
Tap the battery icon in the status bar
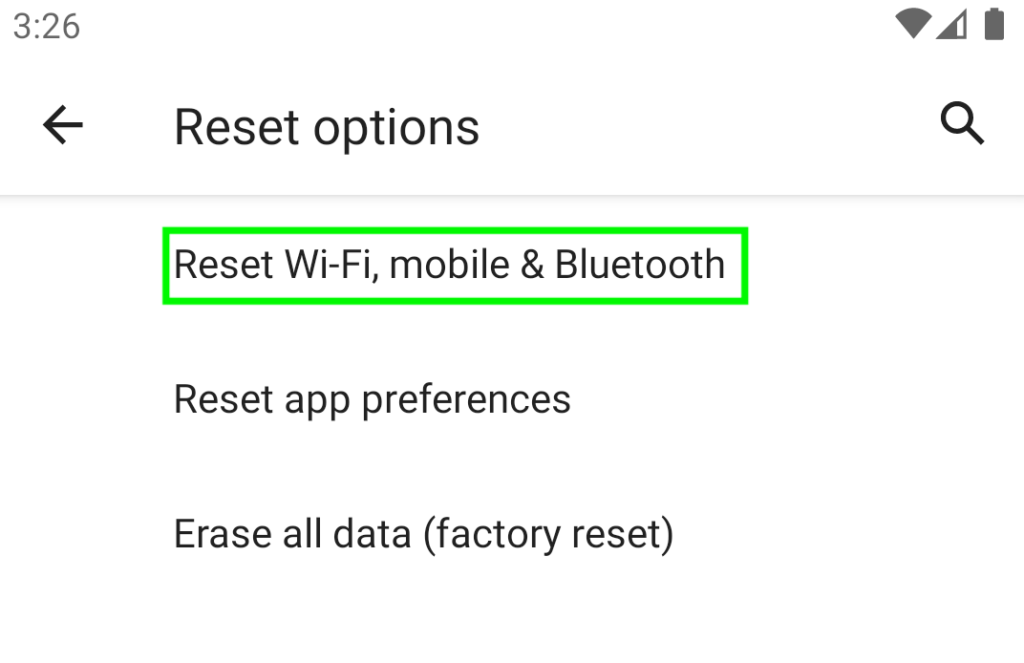[991, 25]
